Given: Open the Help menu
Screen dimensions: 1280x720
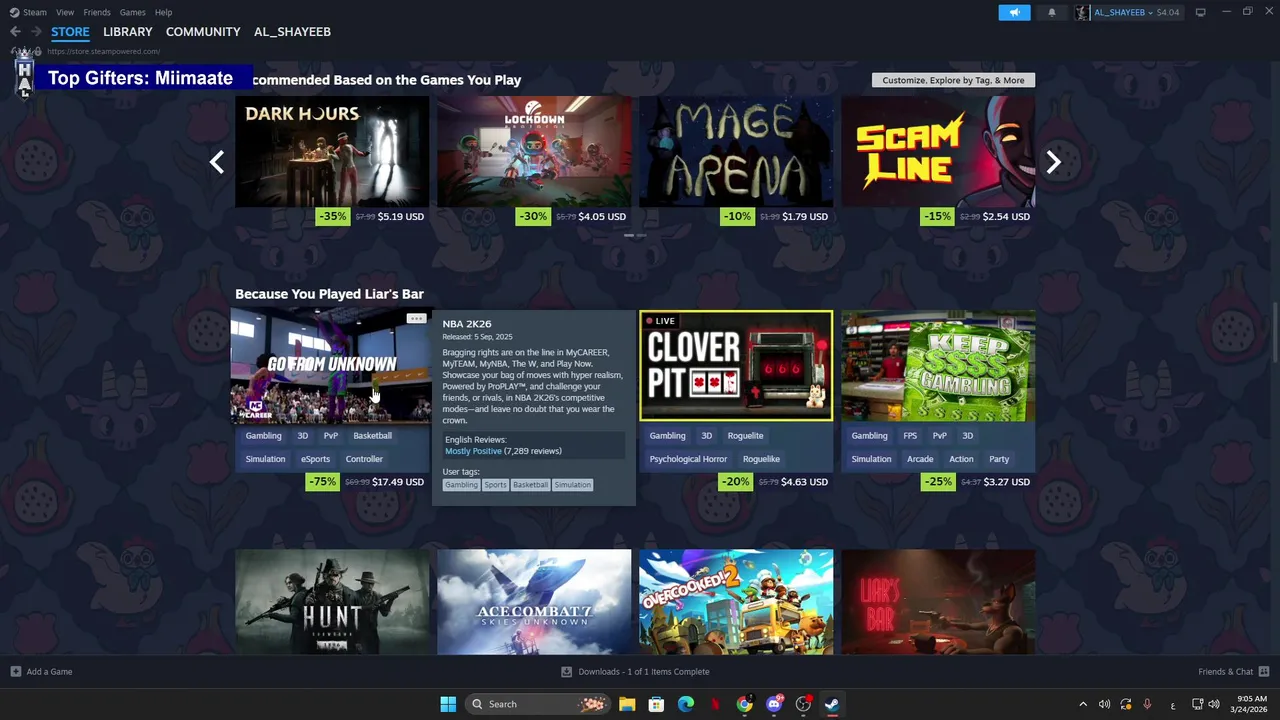Looking at the screenshot, I should (x=163, y=12).
